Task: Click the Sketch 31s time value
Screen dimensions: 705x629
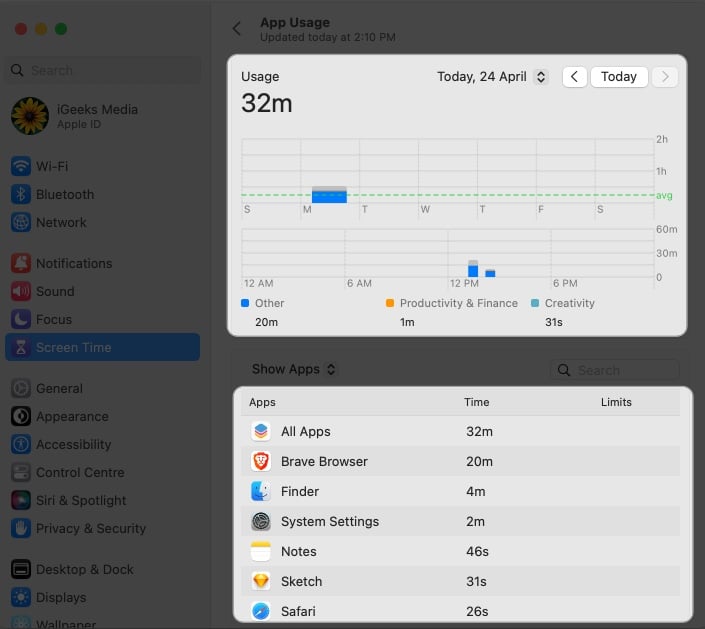Action: (x=476, y=581)
